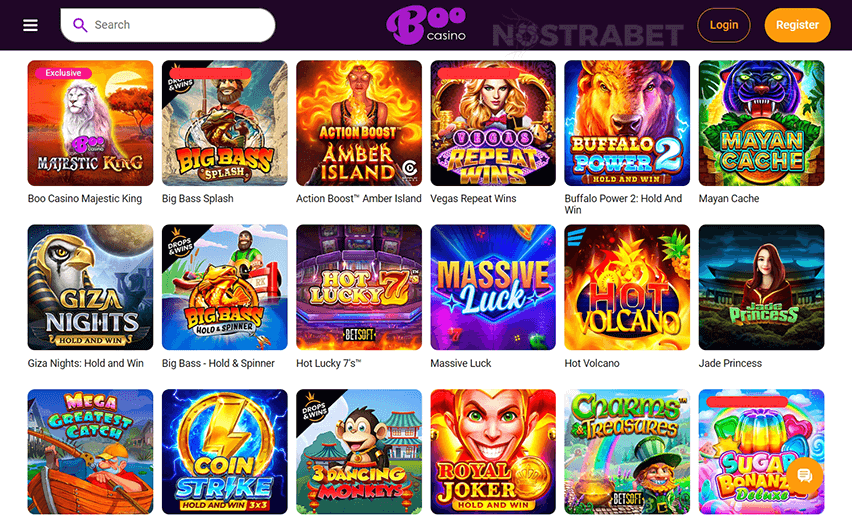
Task: Launch the Giza Nights game tile
Action: point(90,287)
